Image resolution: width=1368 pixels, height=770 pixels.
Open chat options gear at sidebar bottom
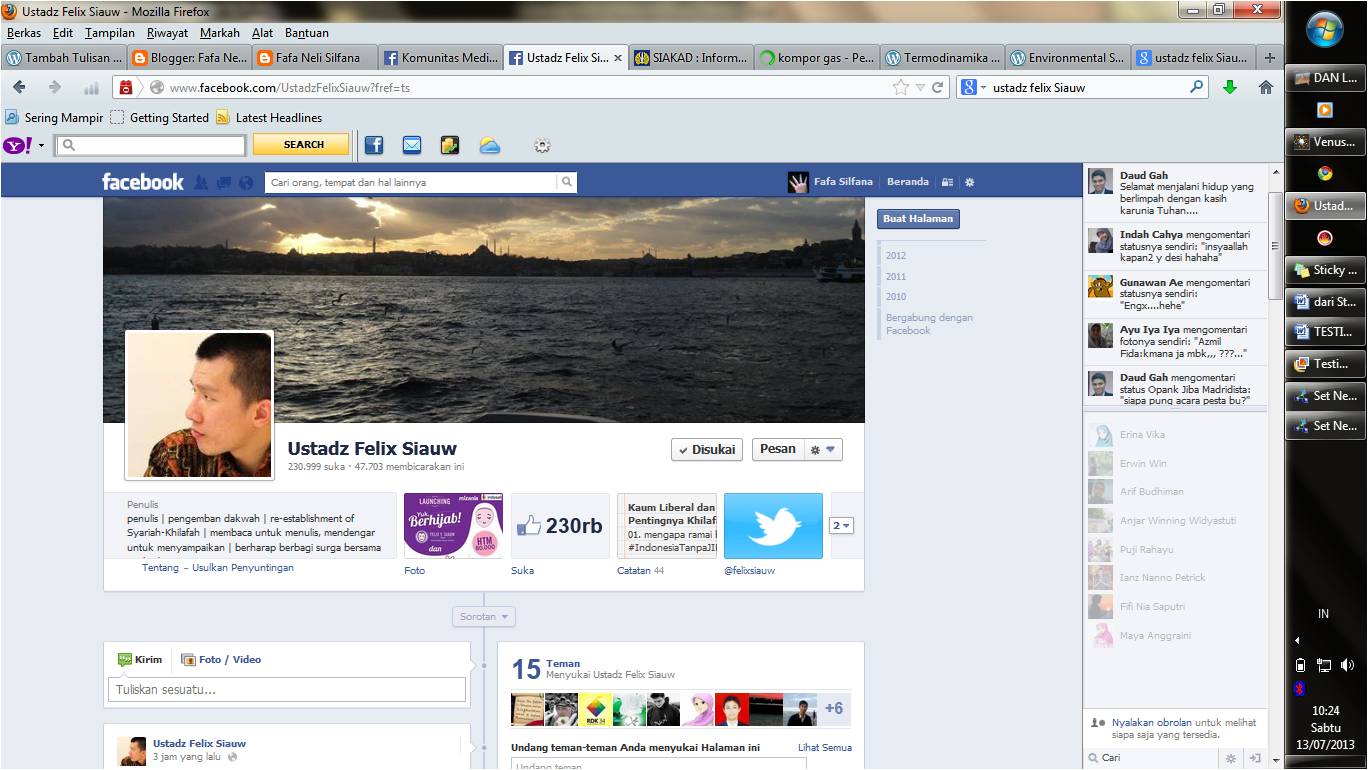1230,758
